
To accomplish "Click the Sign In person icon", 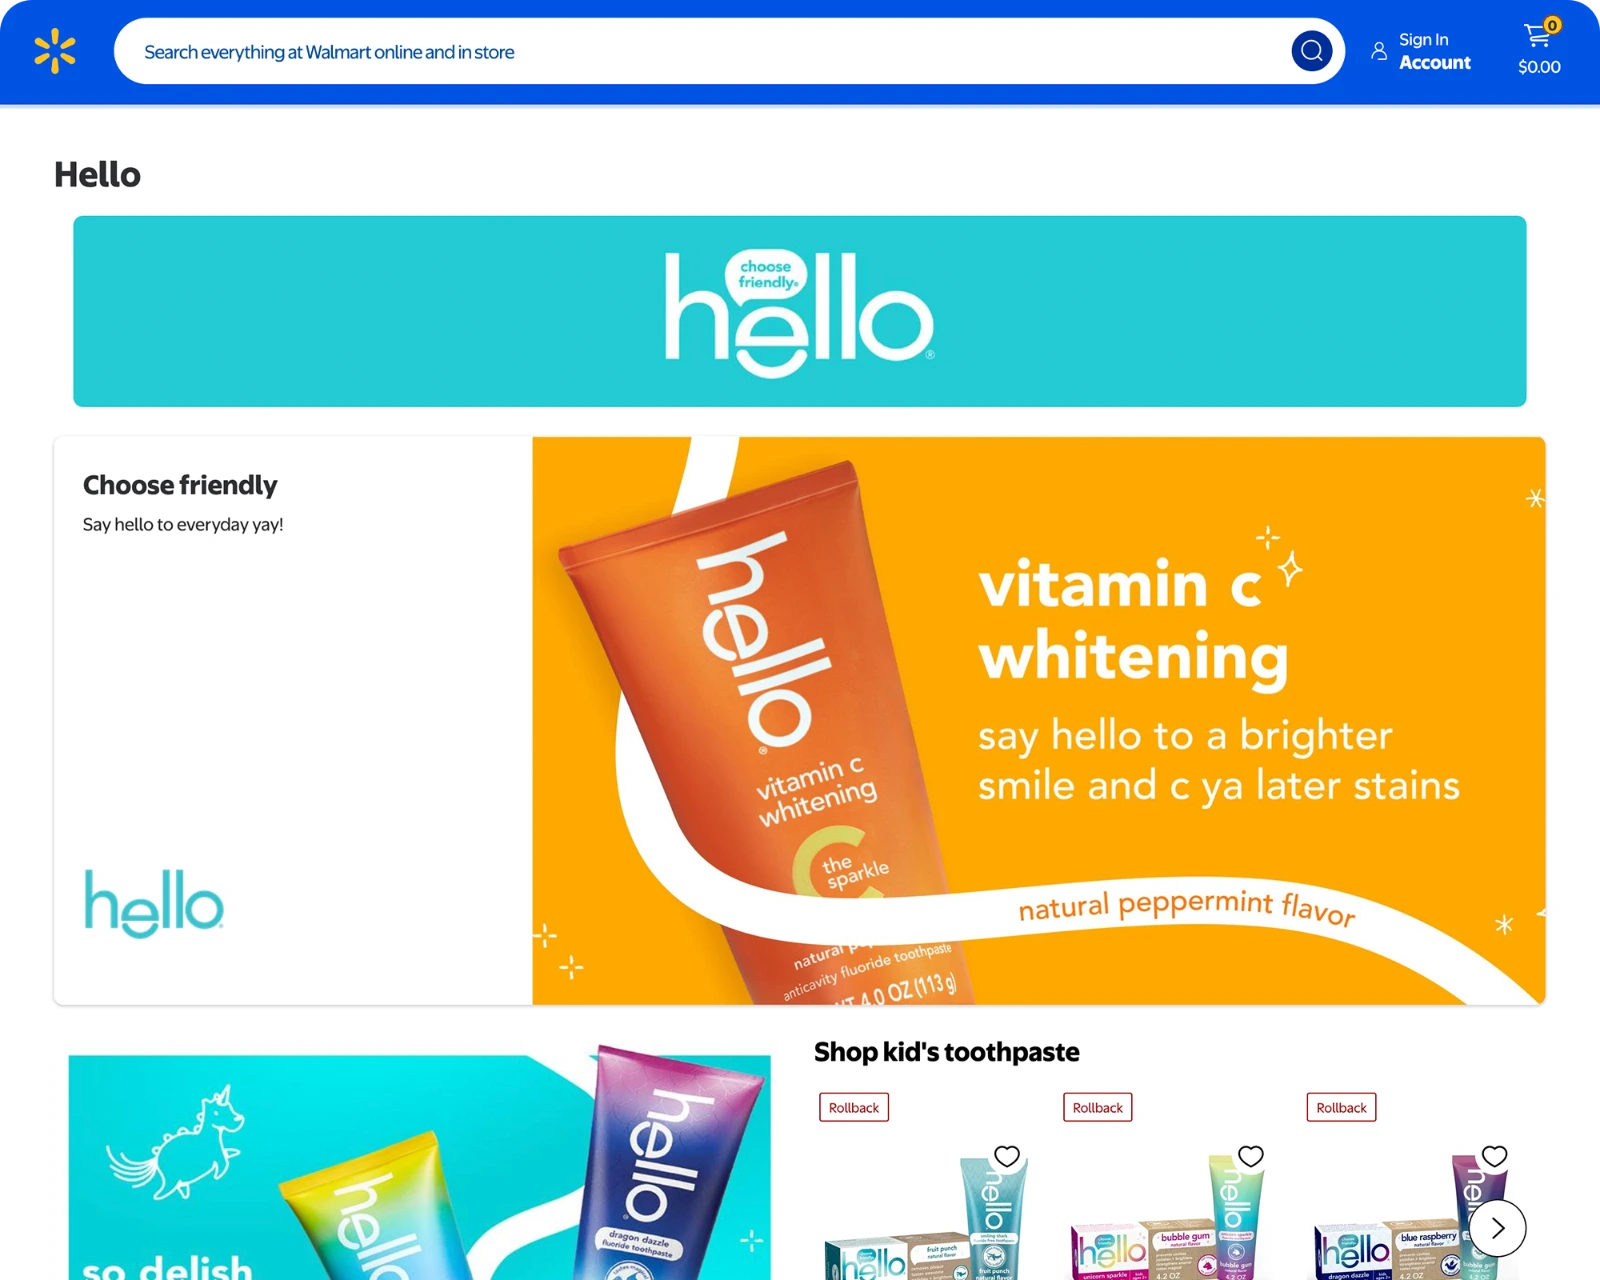I will [x=1379, y=51].
